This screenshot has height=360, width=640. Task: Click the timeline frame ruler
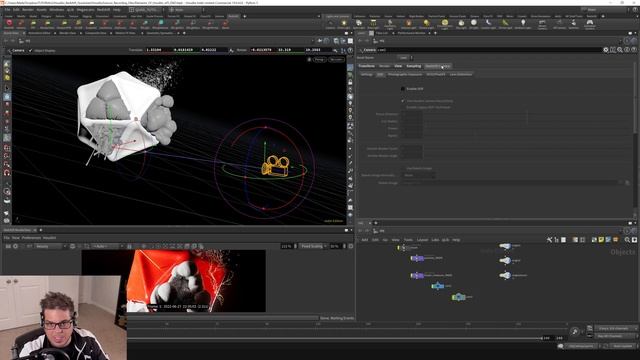pyautogui.click(x=347, y=325)
